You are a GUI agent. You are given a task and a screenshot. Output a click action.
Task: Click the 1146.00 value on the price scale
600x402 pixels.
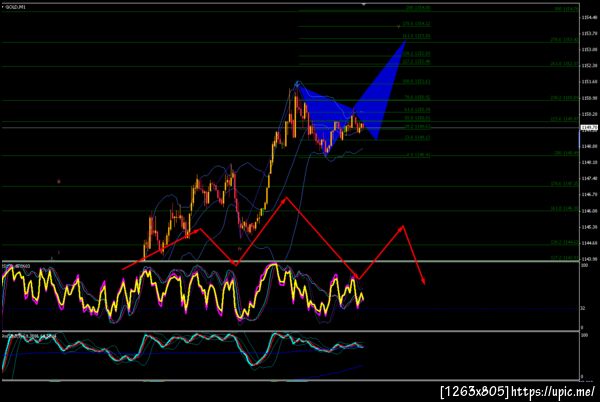589,211
